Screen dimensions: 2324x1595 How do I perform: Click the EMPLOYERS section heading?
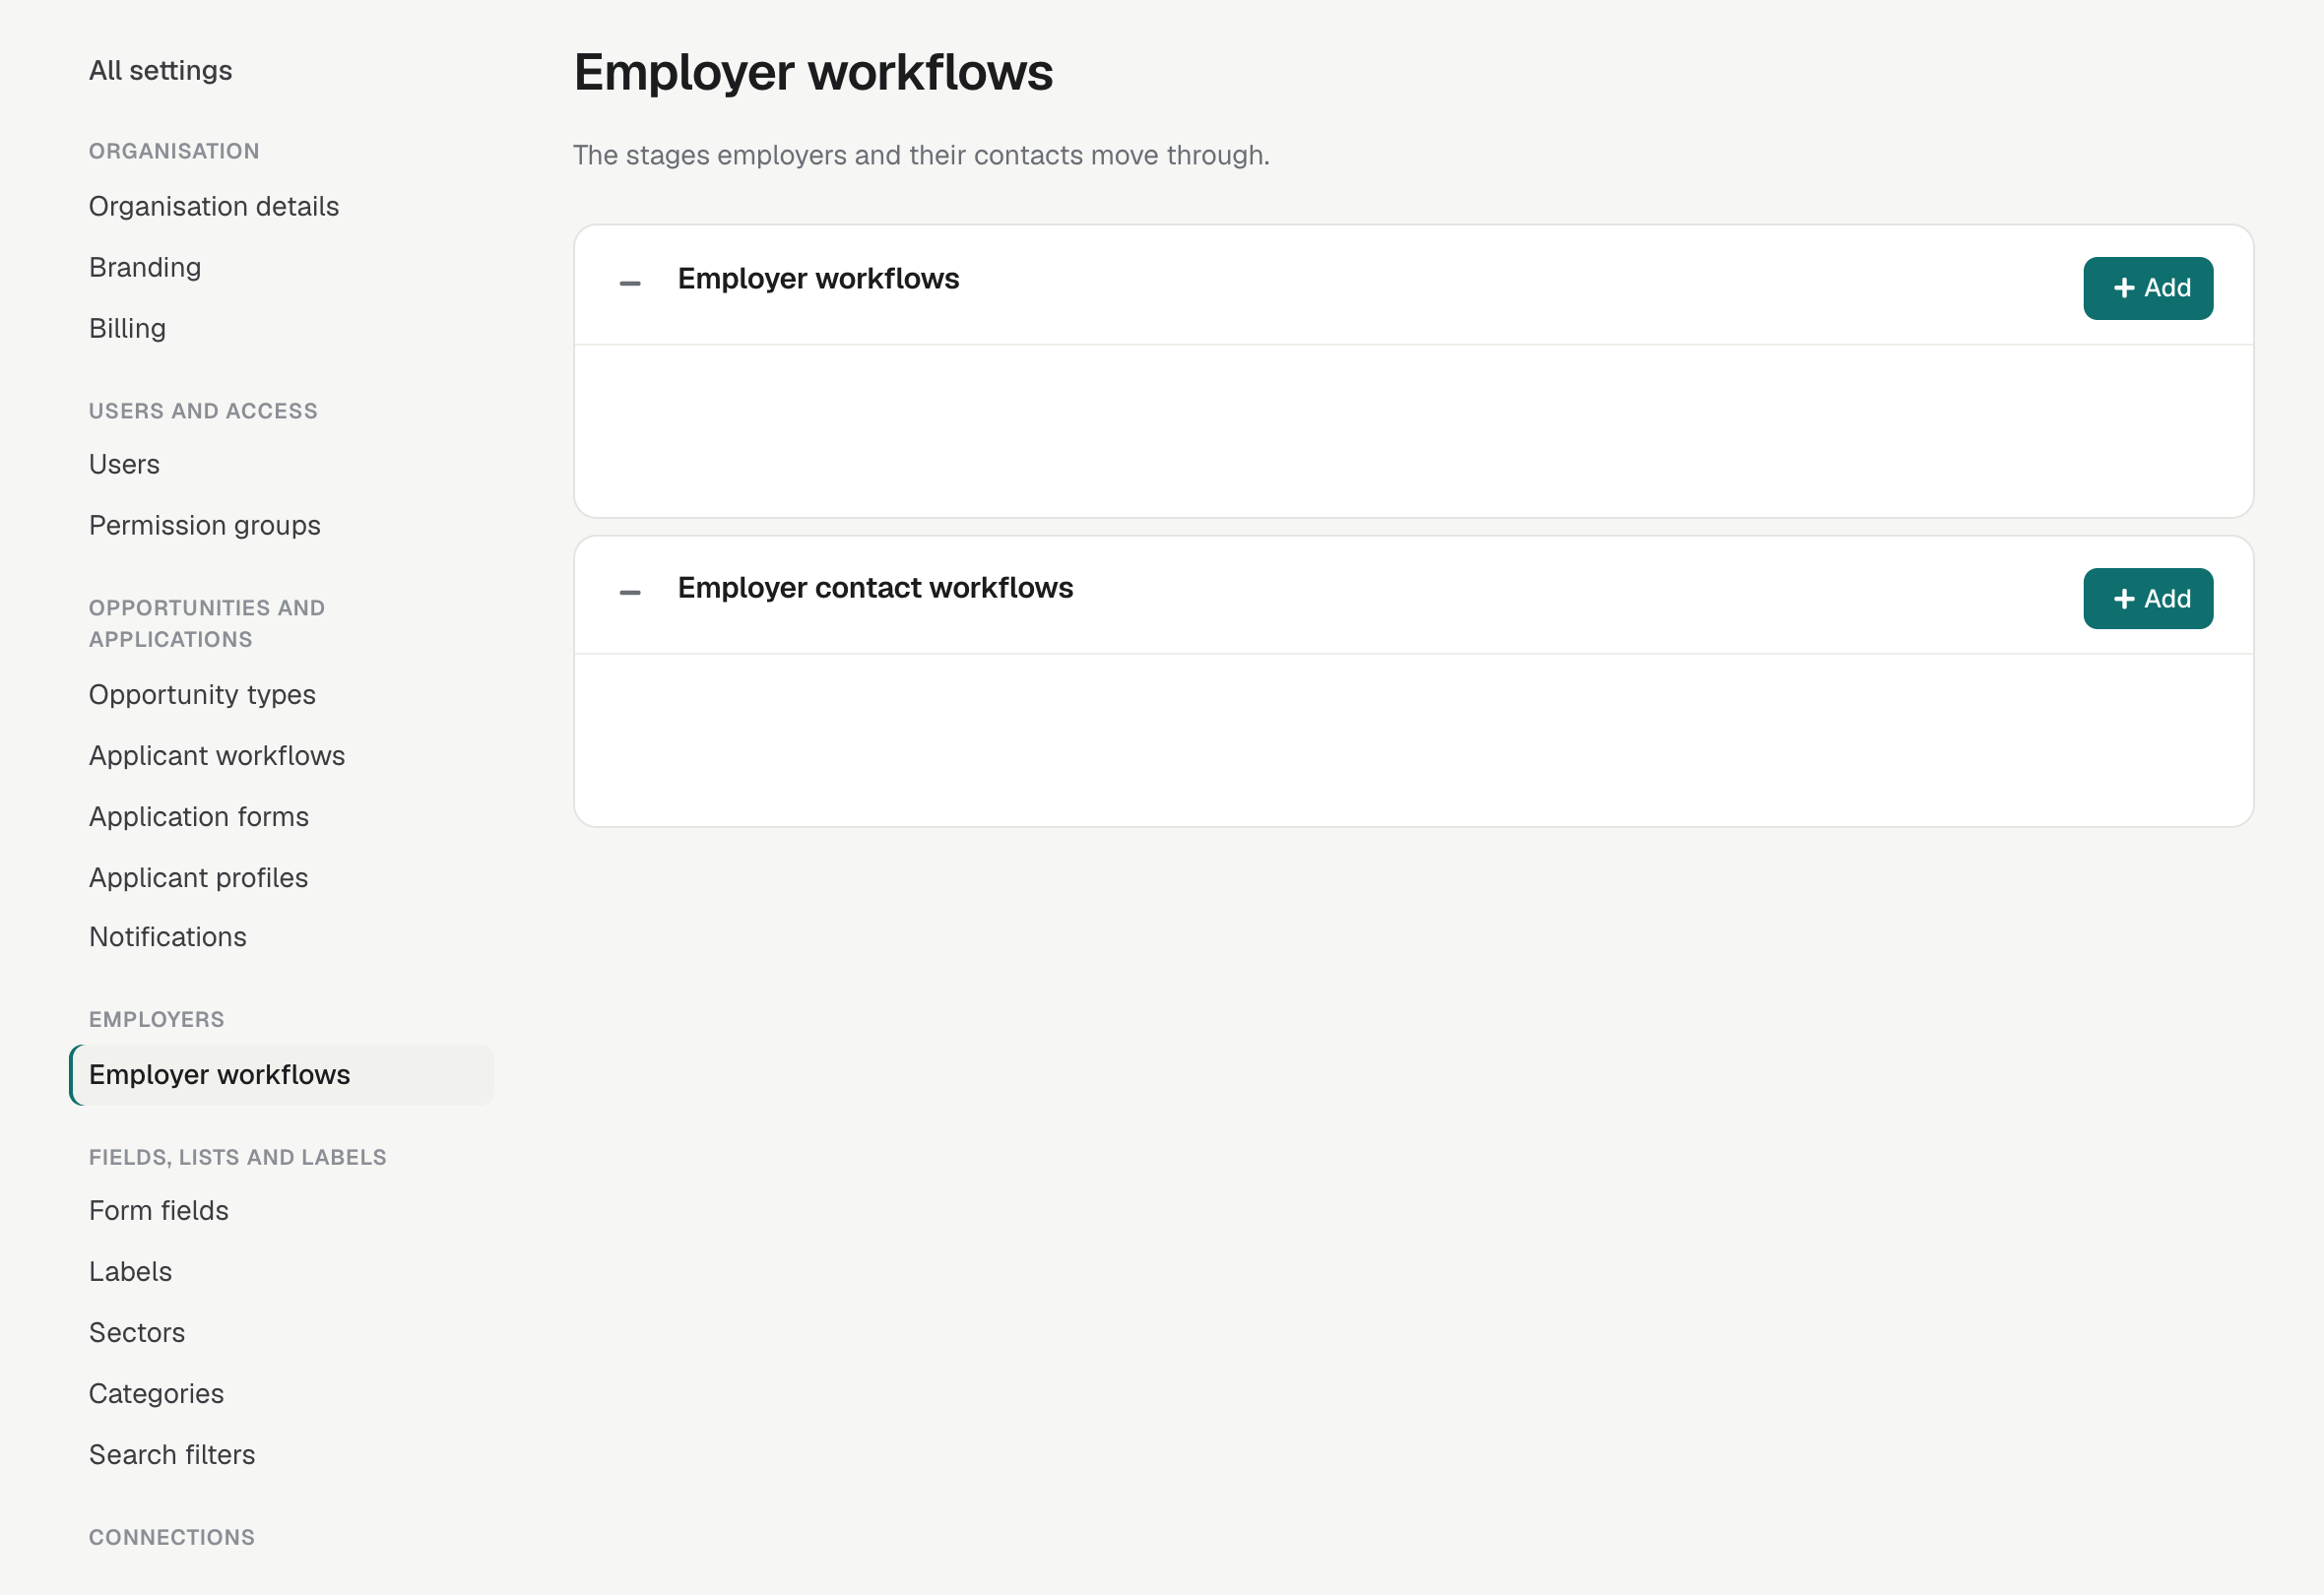pyautogui.click(x=156, y=1019)
